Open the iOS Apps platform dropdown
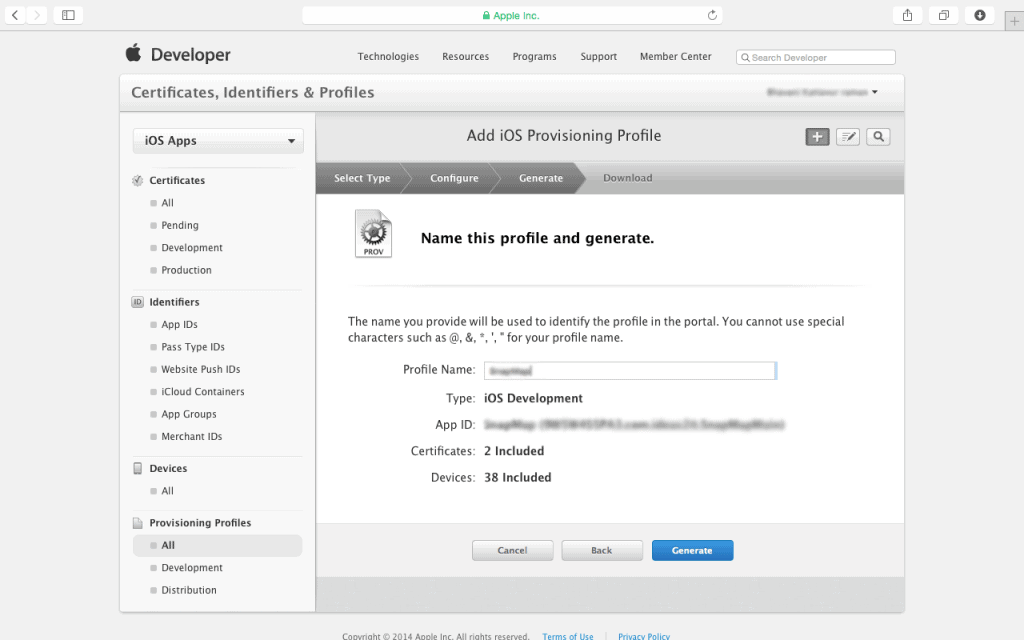 pos(218,141)
